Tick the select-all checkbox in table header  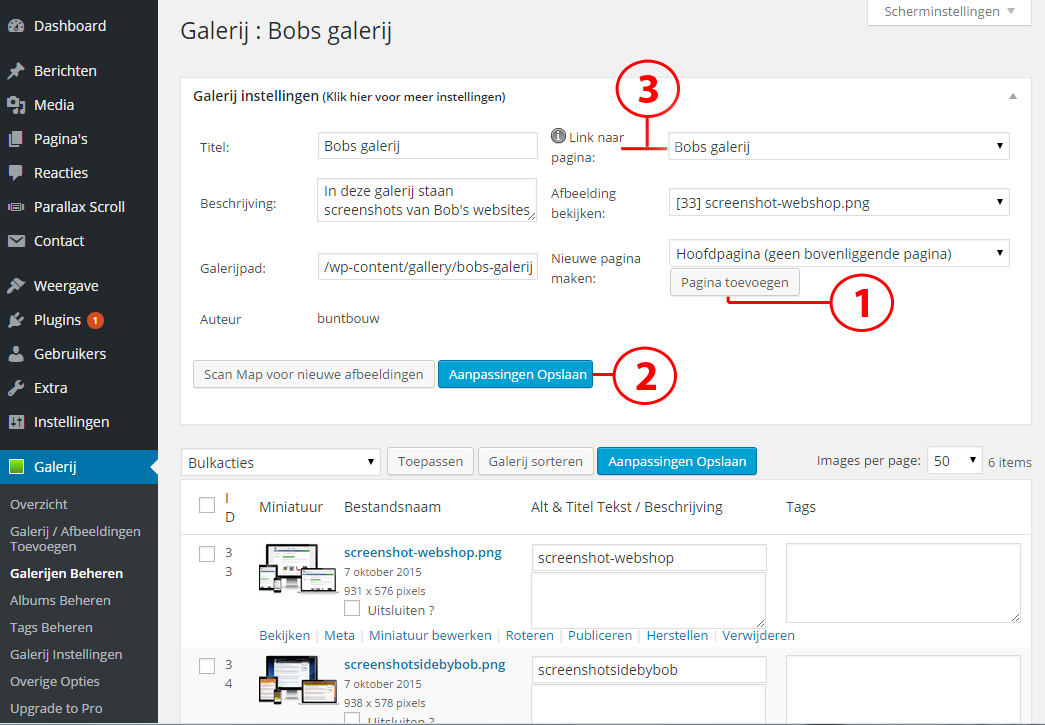click(x=207, y=505)
